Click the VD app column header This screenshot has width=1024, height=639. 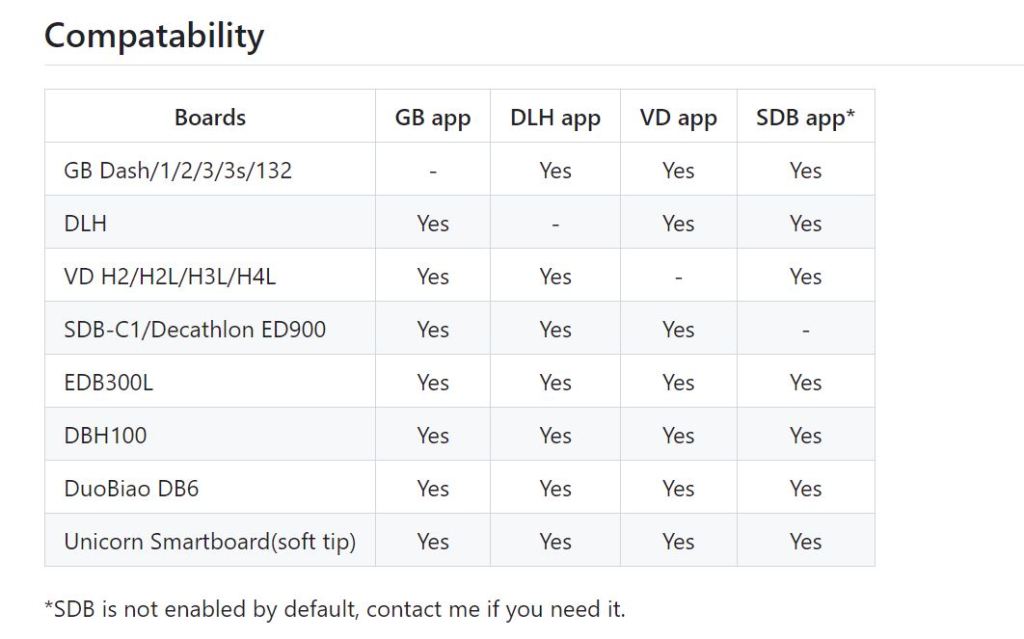678,117
